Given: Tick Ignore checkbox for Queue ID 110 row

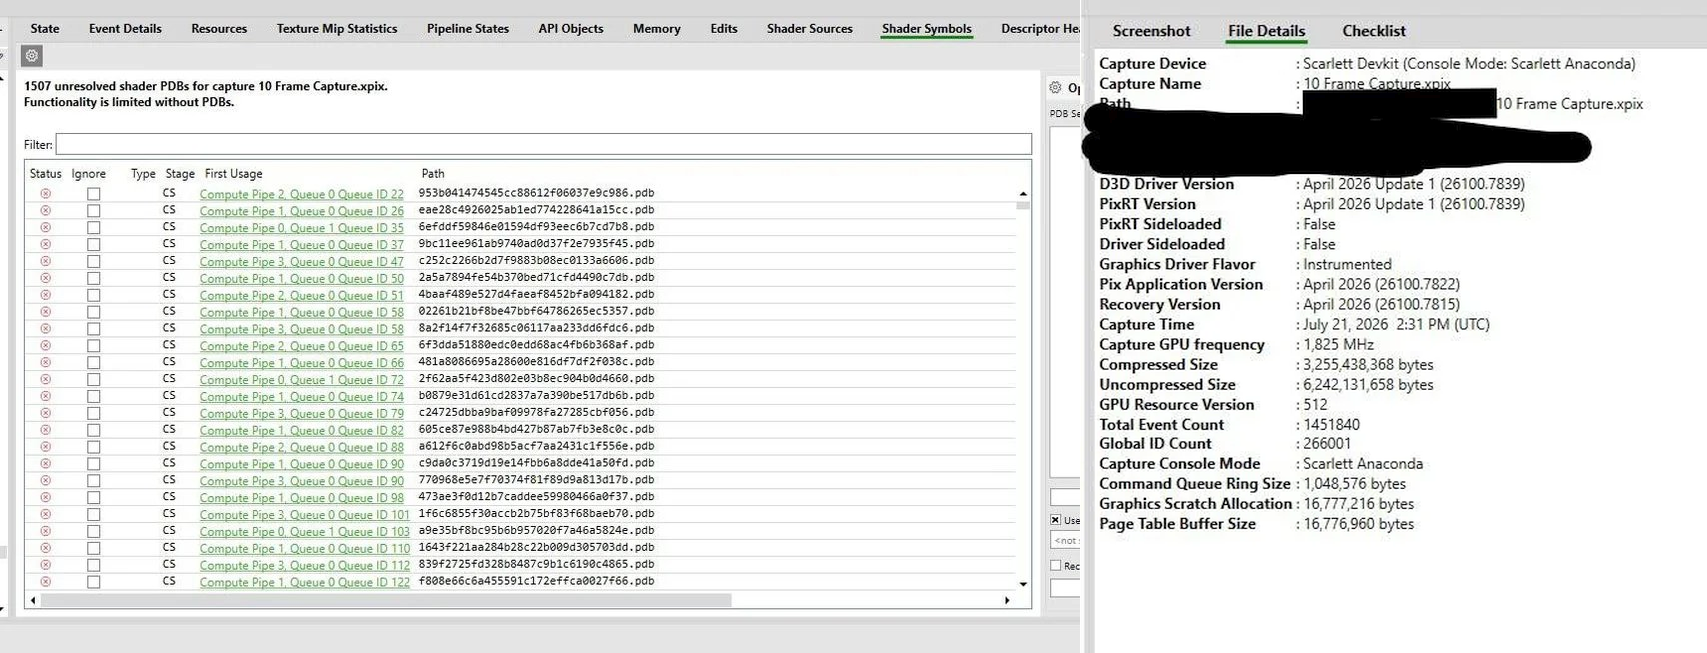Looking at the screenshot, I should click(93, 548).
